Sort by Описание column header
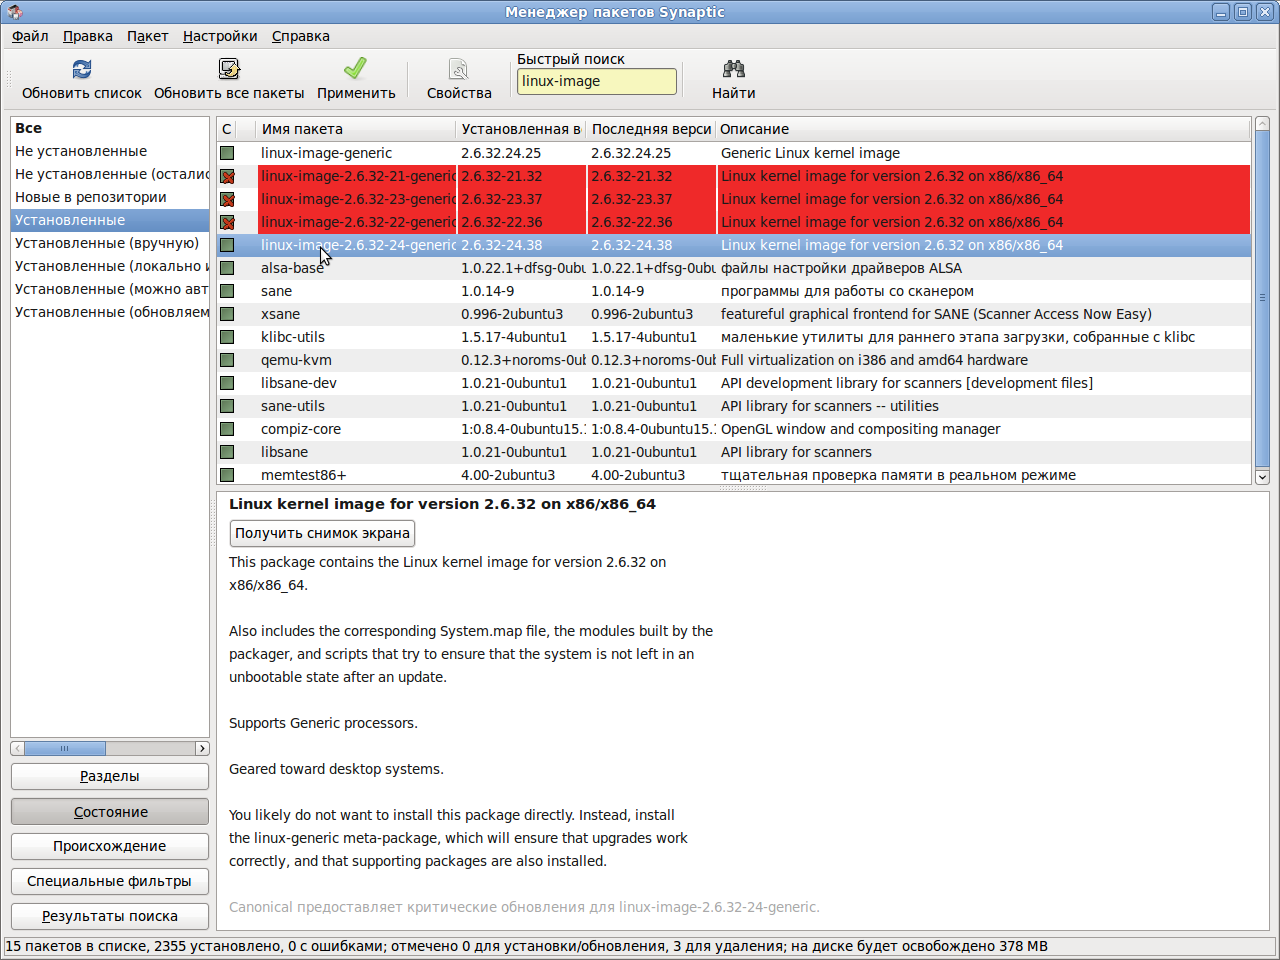The height and width of the screenshot is (960, 1280). [983, 129]
